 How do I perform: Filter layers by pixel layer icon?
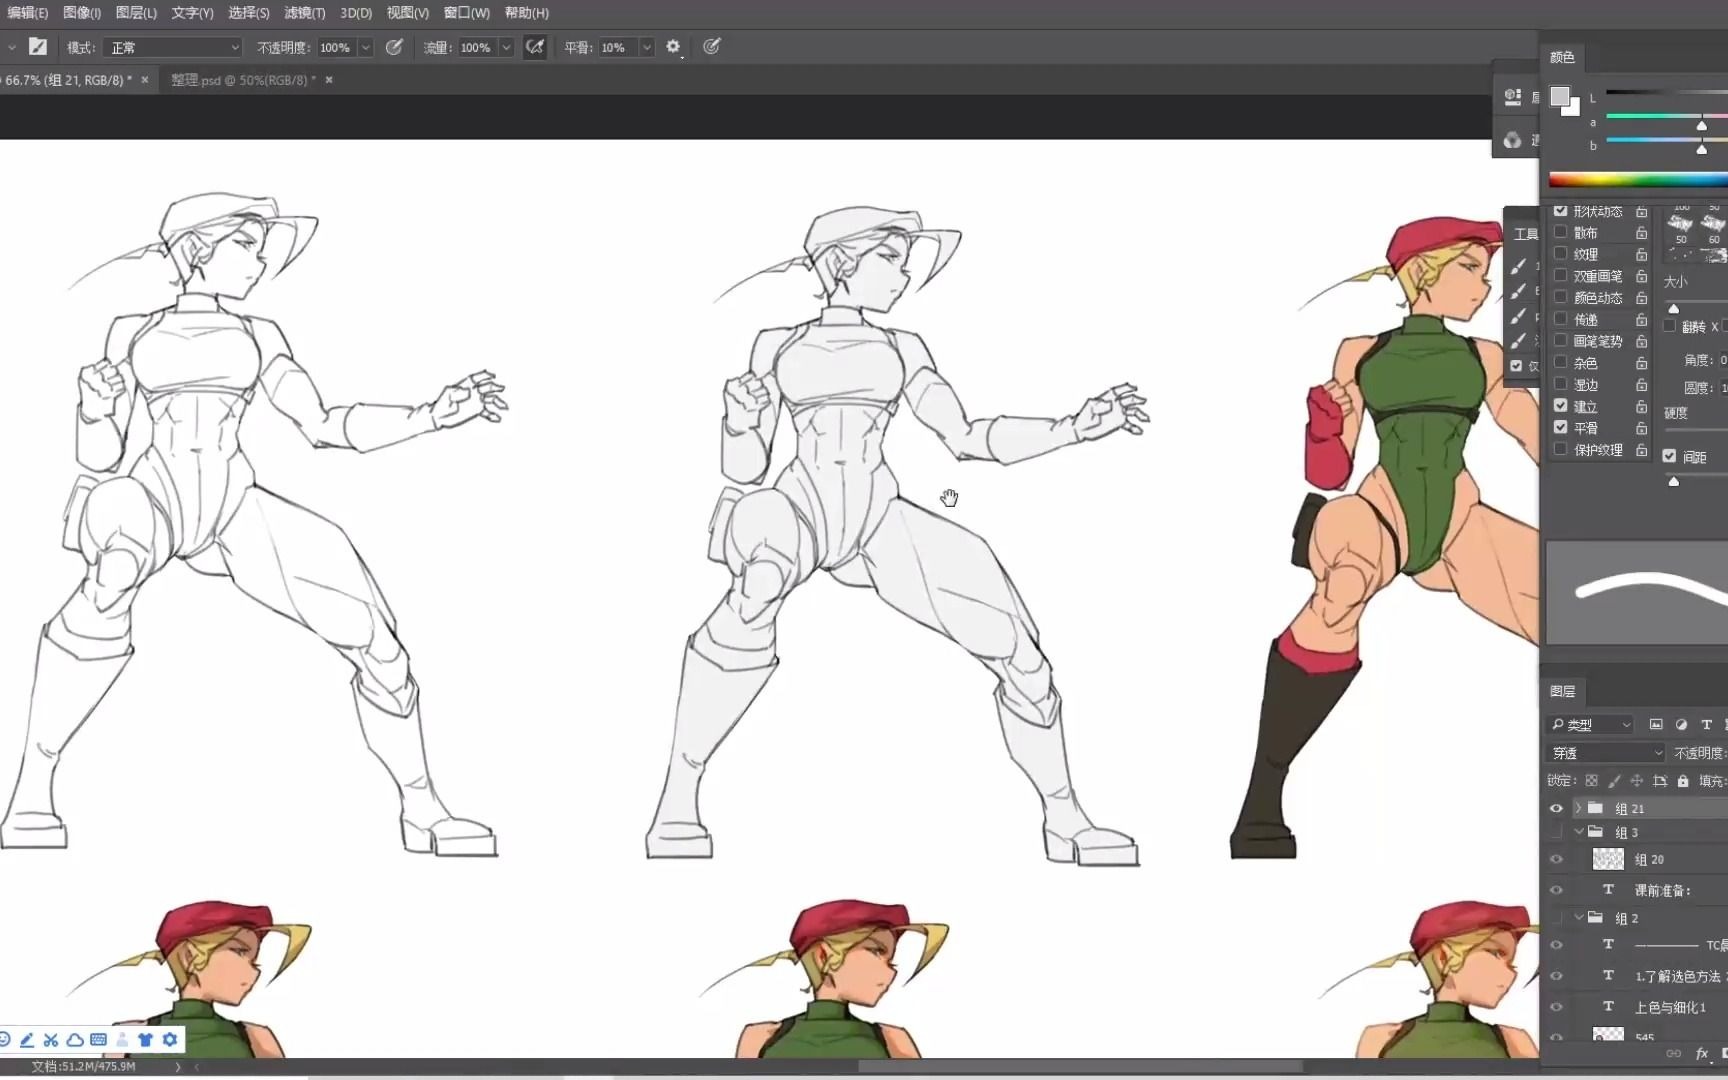click(x=1656, y=724)
